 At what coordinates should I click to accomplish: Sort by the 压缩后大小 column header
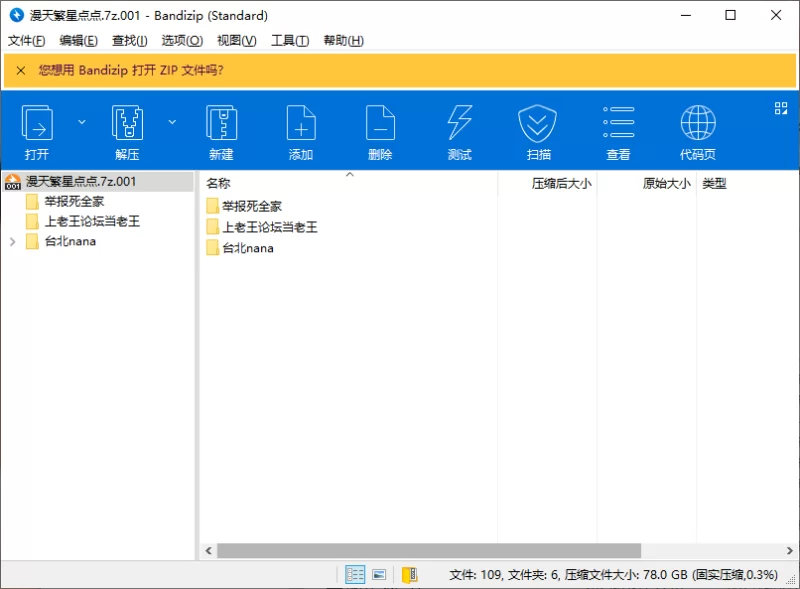(x=547, y=183)
